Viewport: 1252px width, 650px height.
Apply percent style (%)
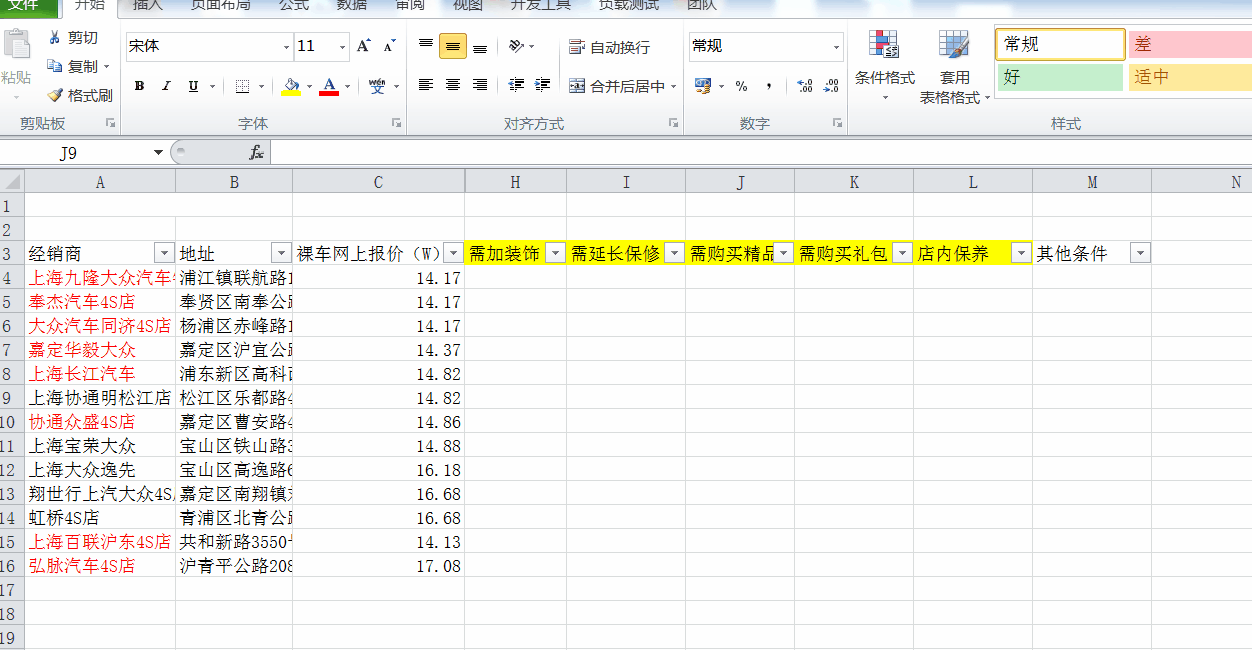[x=741, y=87]
